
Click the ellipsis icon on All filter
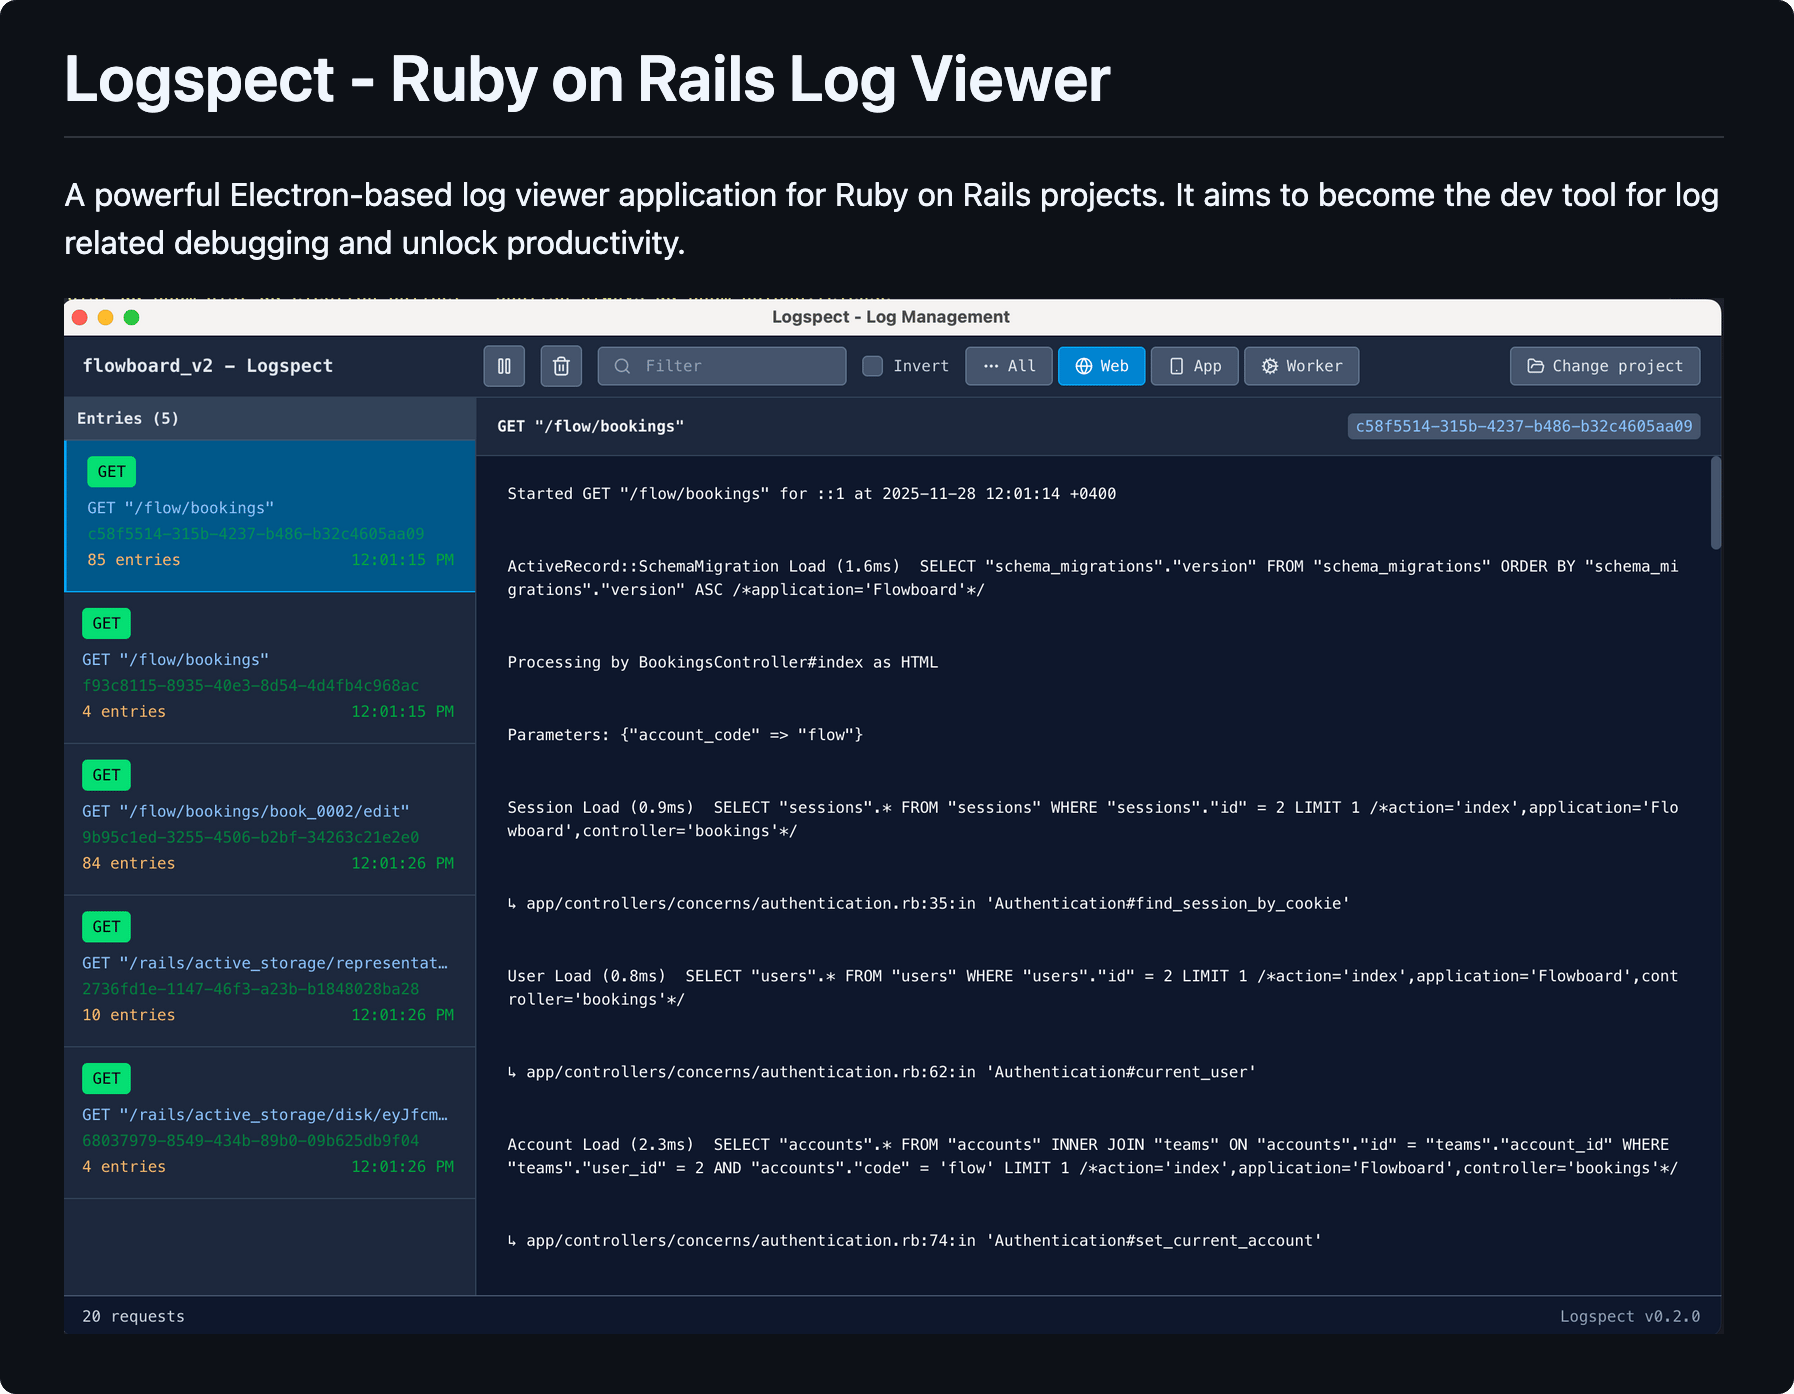(x=990, y=366)
